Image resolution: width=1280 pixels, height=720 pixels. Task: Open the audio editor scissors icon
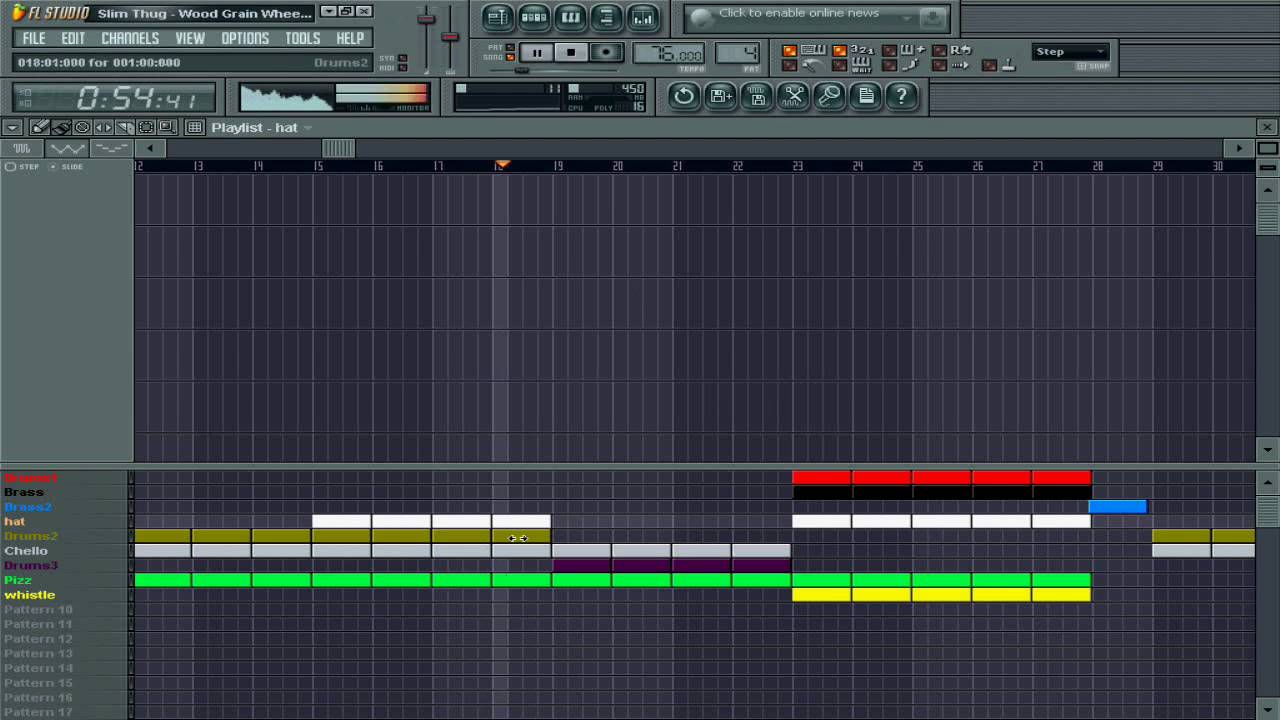[793, 96]
